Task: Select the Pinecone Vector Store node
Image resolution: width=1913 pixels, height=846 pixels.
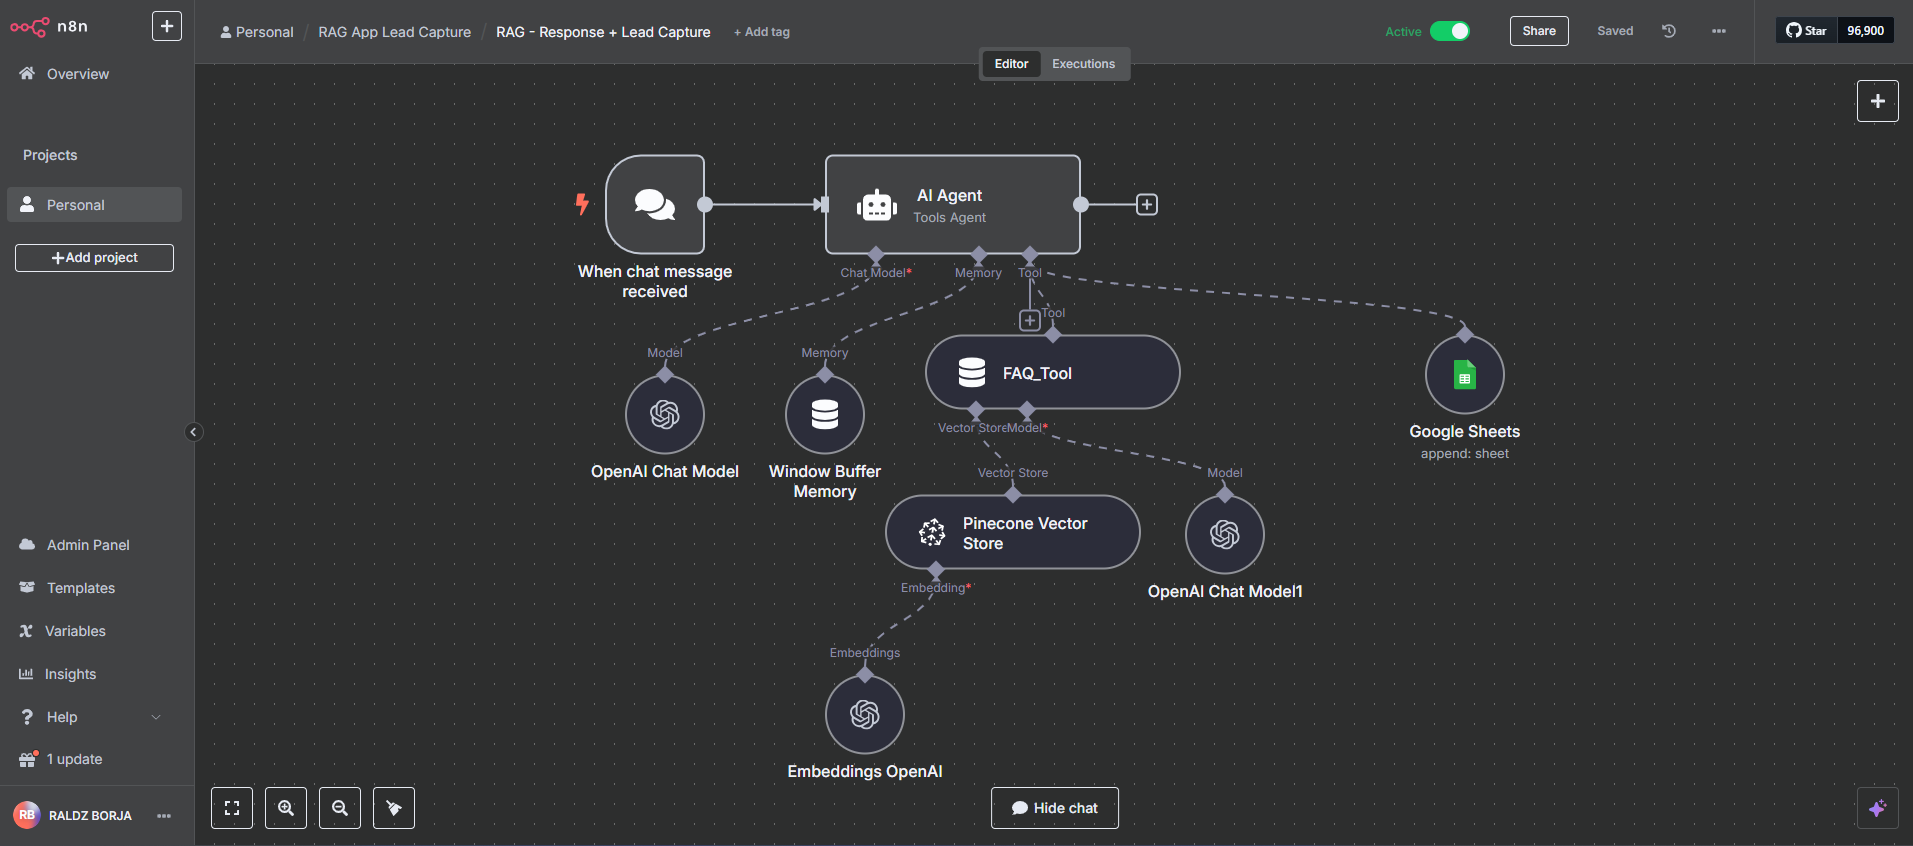Action: (x=1013, y=532)
